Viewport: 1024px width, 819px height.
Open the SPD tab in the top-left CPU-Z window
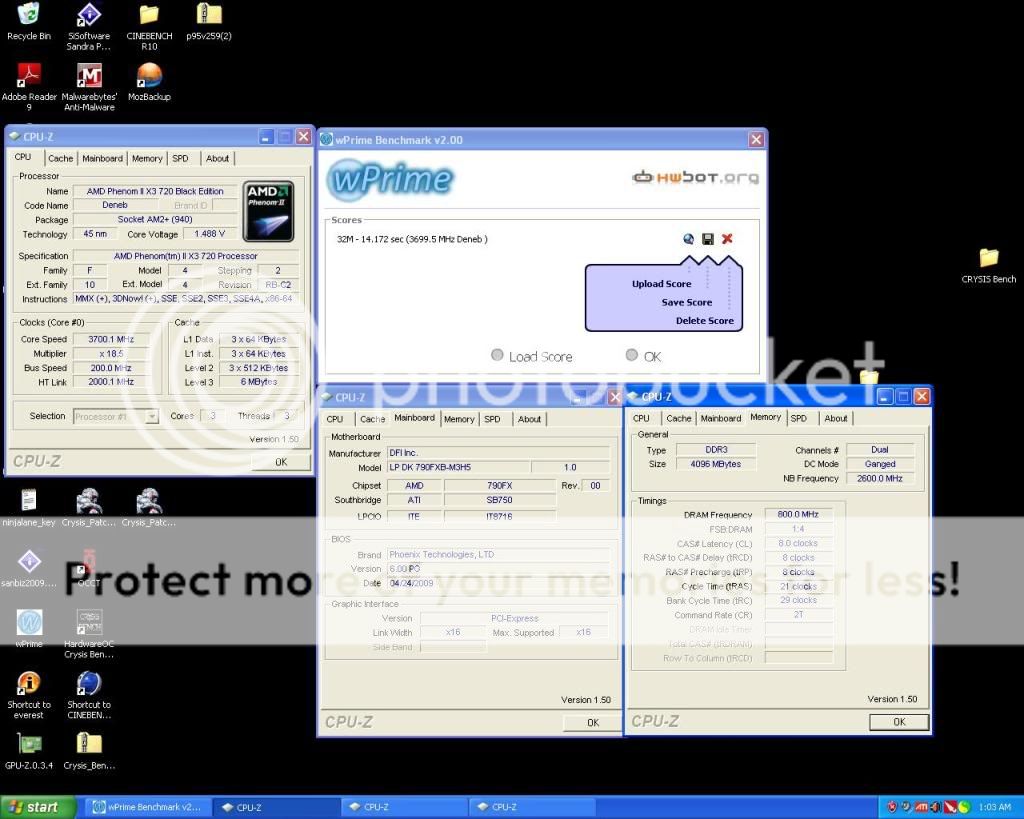tap(180, 158)
